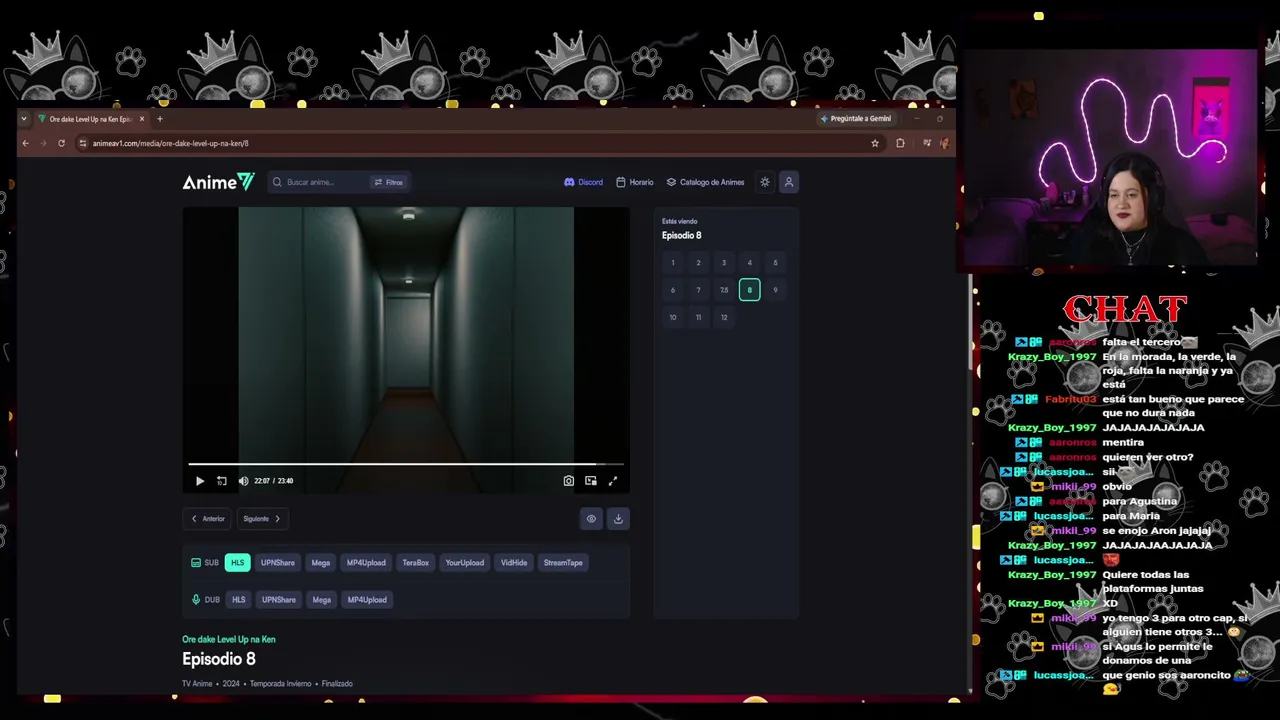Jump to episode 3 in episode list
This screenshot has width=1280, height=720.
tap(724, 263)
